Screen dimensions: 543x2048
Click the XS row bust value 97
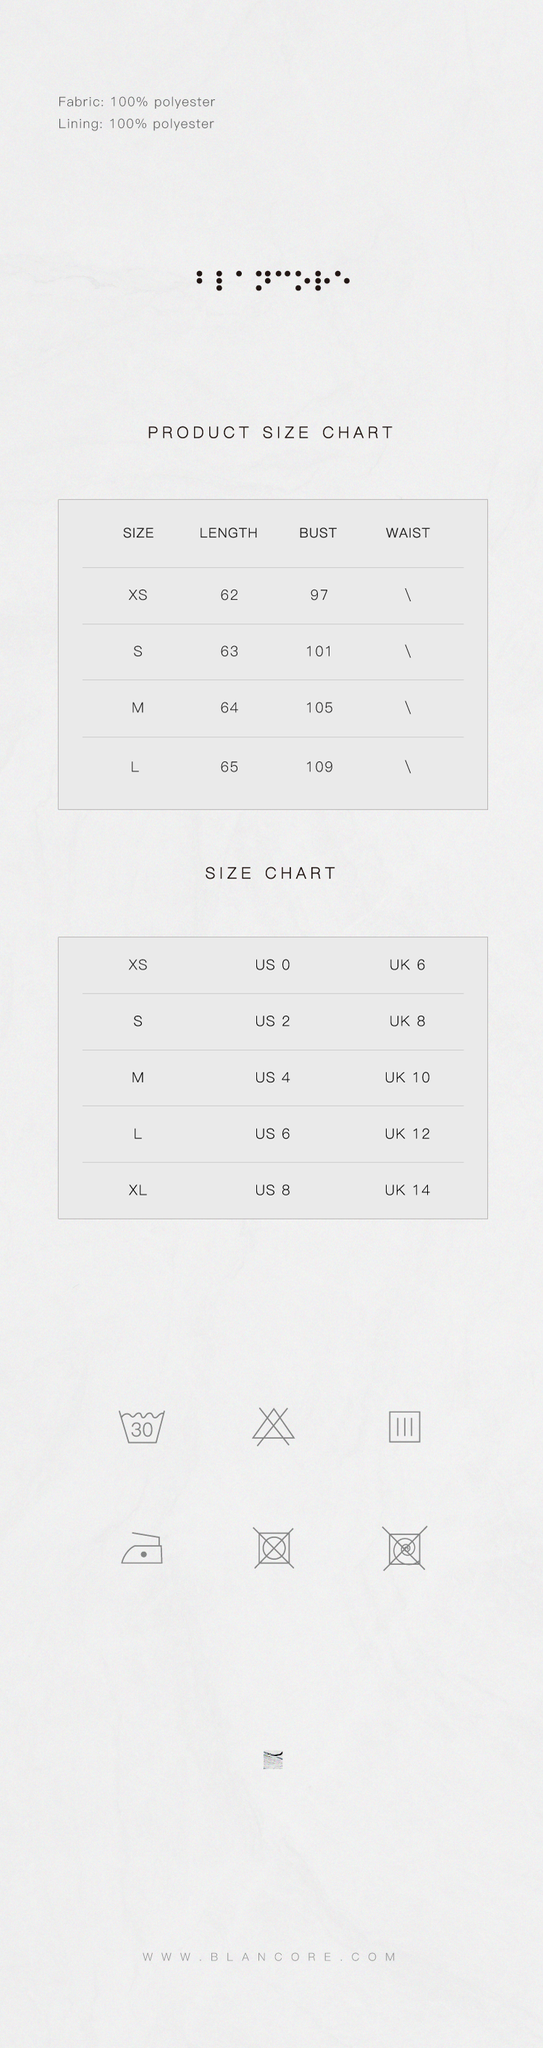(x=319, y=595)
